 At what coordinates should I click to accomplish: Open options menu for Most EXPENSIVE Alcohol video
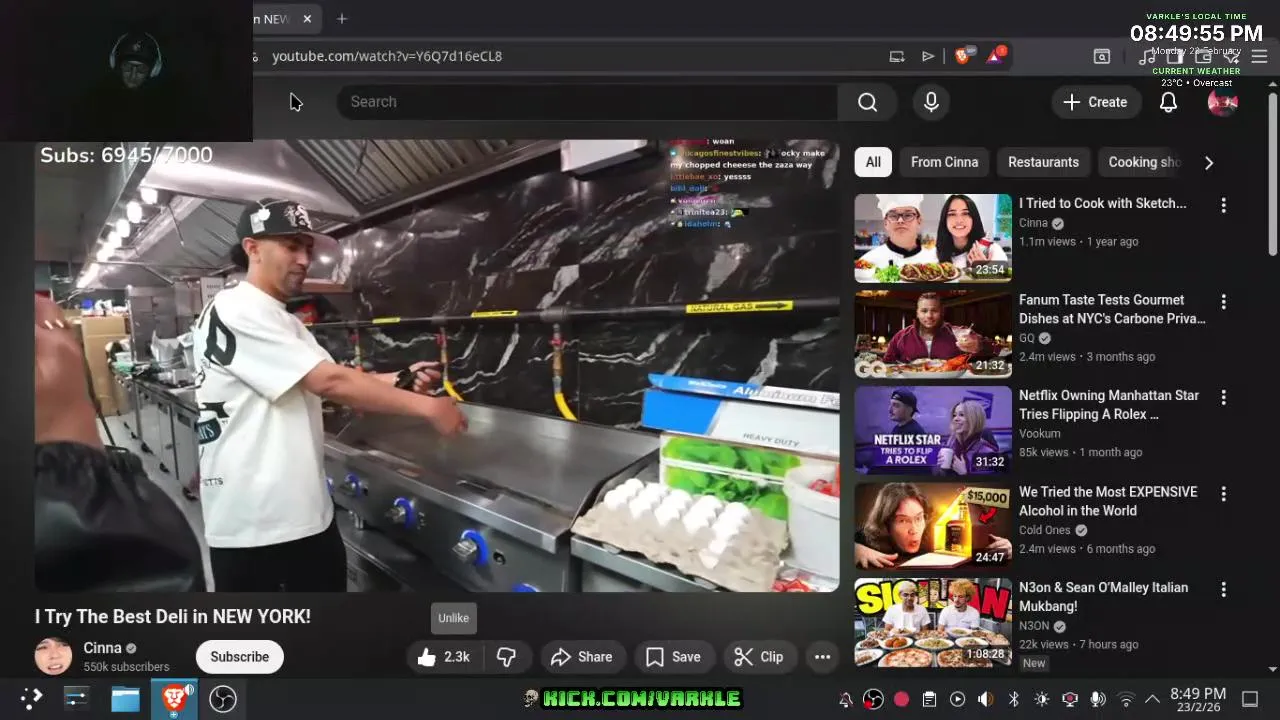click(x=1223, y=494)
